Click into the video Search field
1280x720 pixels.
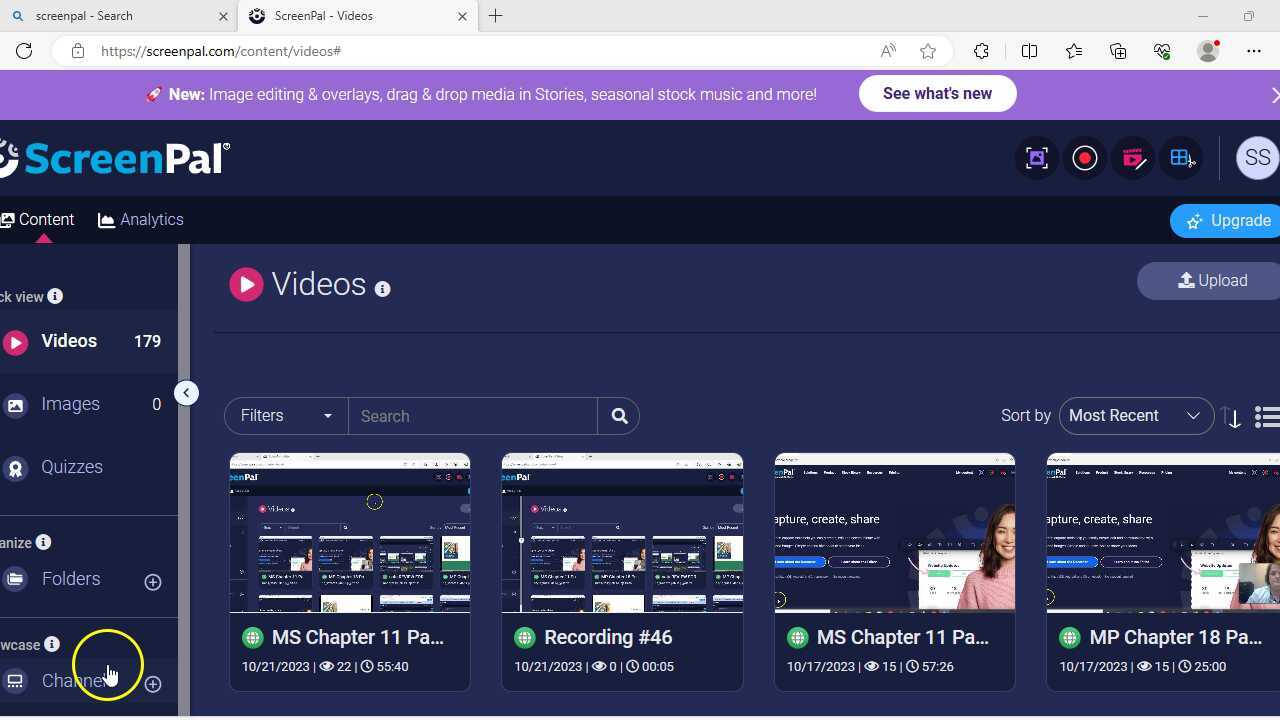[472, 416]
